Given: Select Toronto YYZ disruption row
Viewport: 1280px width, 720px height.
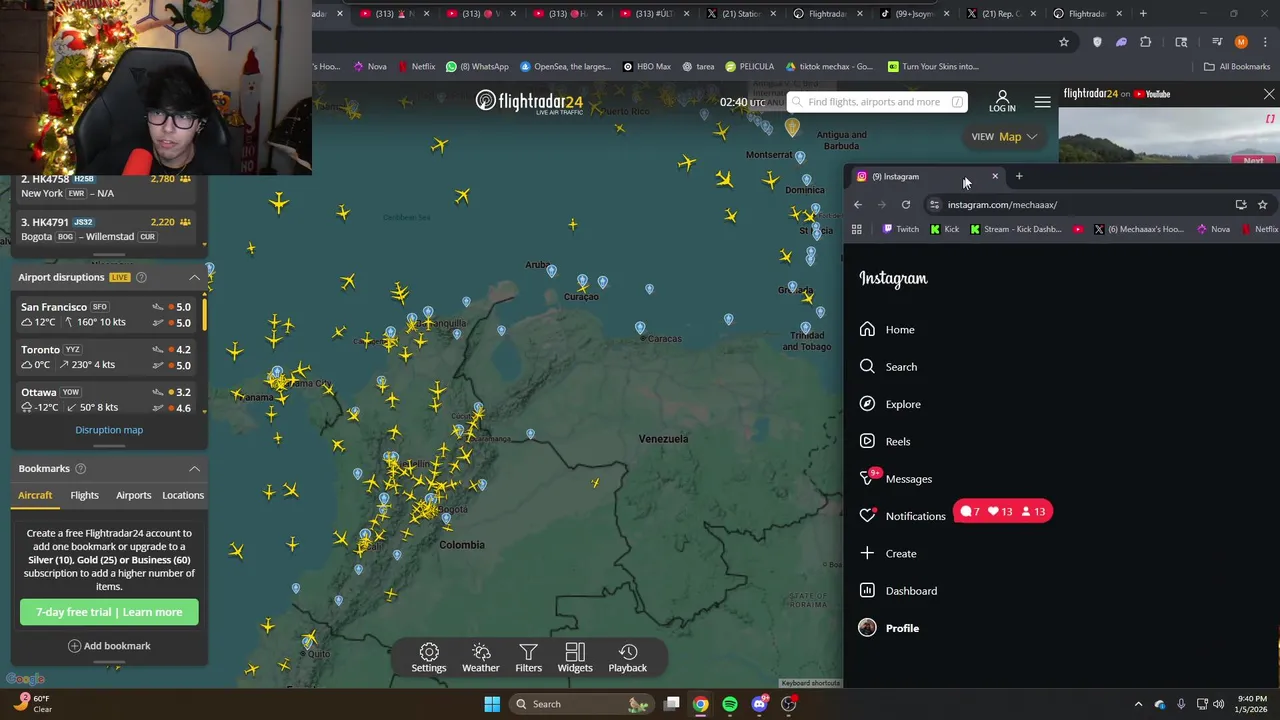Looking at the screenshot, I should (x=106, y=357).
